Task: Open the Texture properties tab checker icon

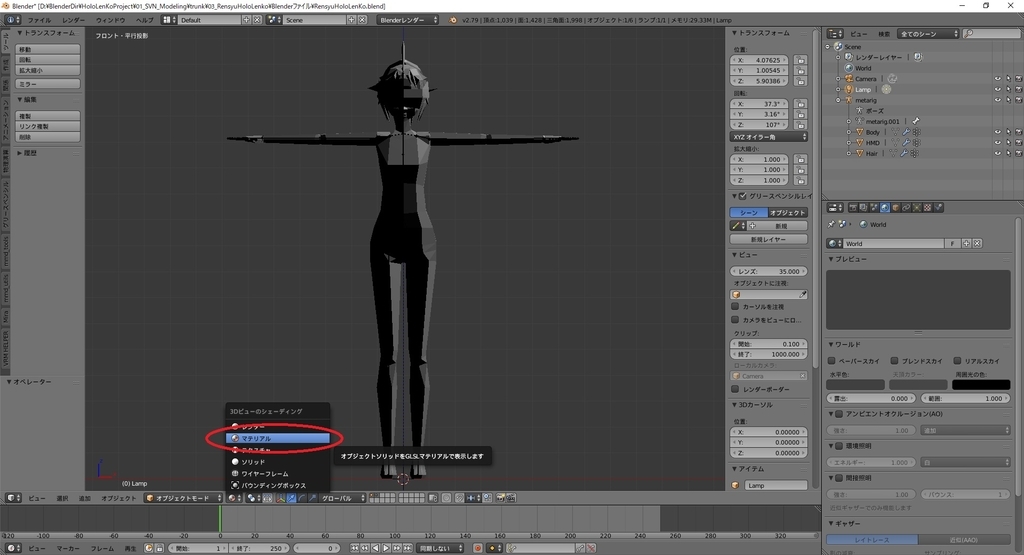Action: [x=927, y=208]
